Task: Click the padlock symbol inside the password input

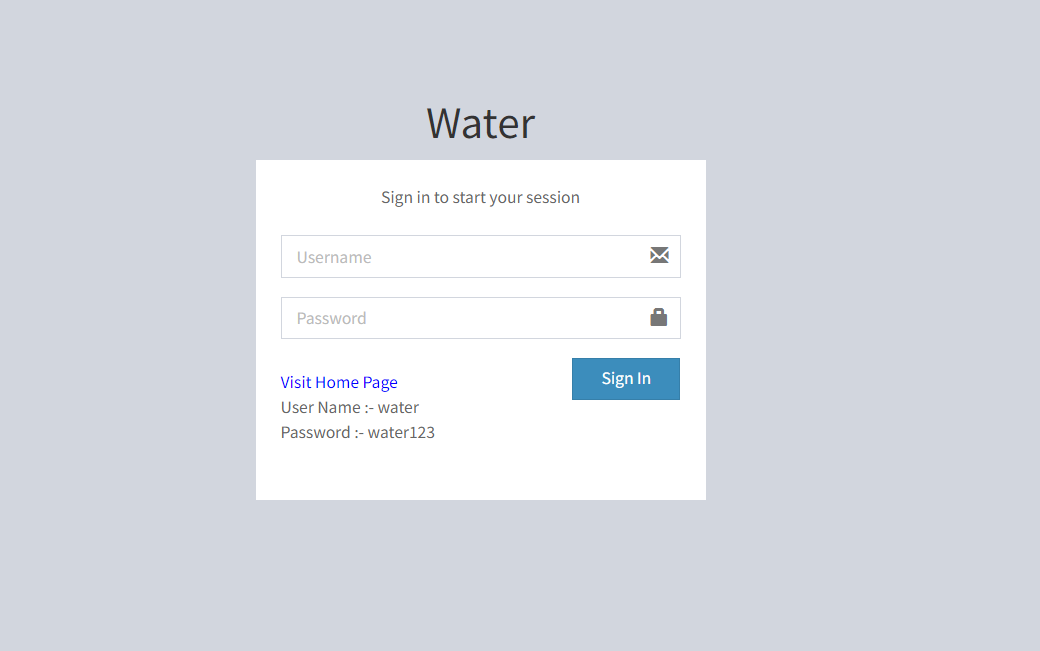Action: pyautogui.click(x=659, y=317)
